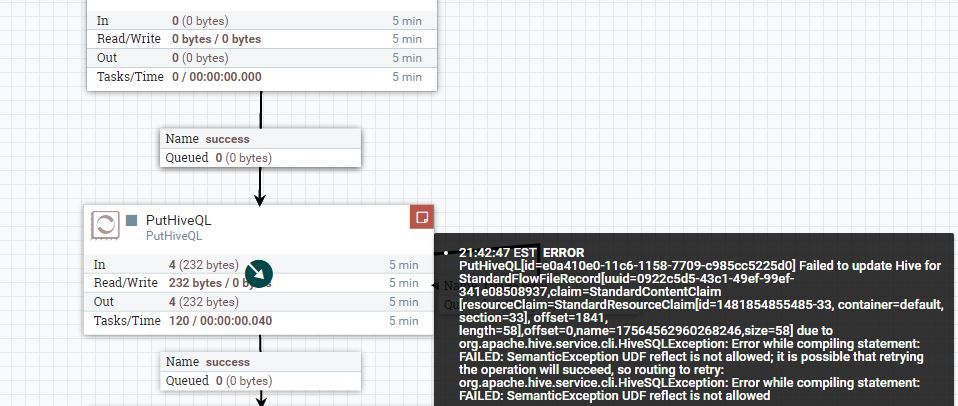Click the 21:42:47 EST timestamp in bulletin
The height and width of the screenshot is (406, 958).
point(498,253)
